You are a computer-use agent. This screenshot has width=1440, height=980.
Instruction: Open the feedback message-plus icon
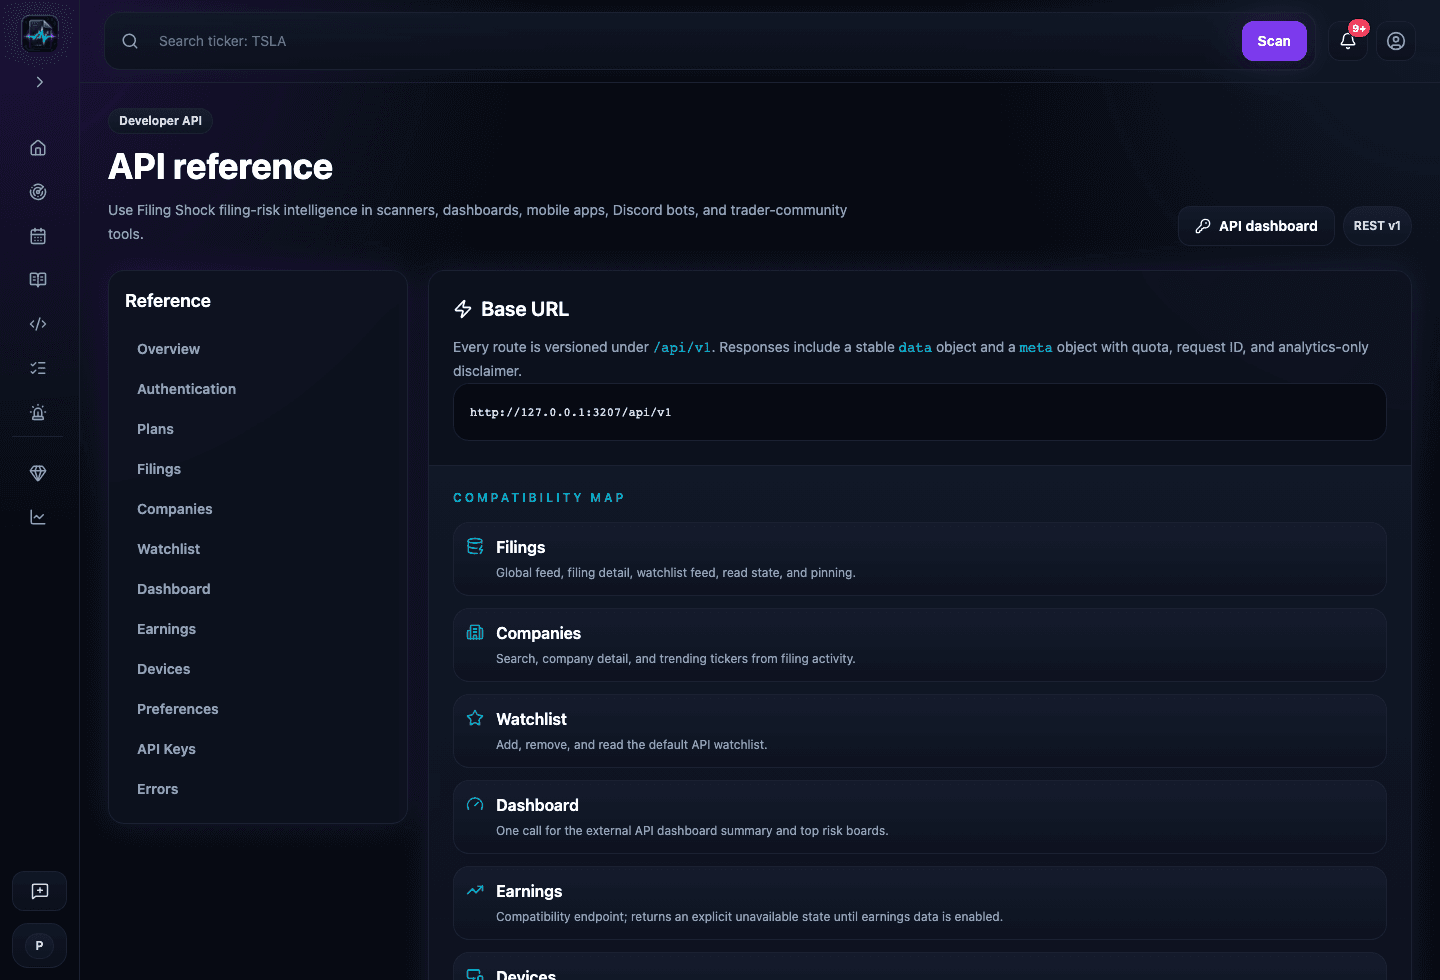pos(40,891)
